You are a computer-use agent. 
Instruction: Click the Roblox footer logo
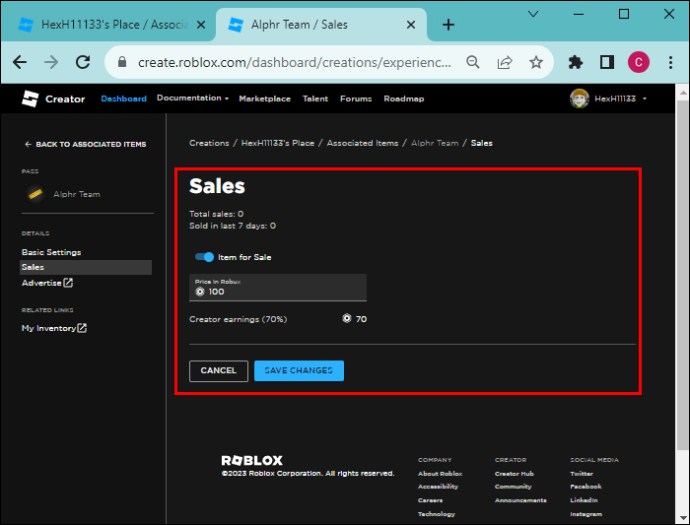tap(252, 461)
